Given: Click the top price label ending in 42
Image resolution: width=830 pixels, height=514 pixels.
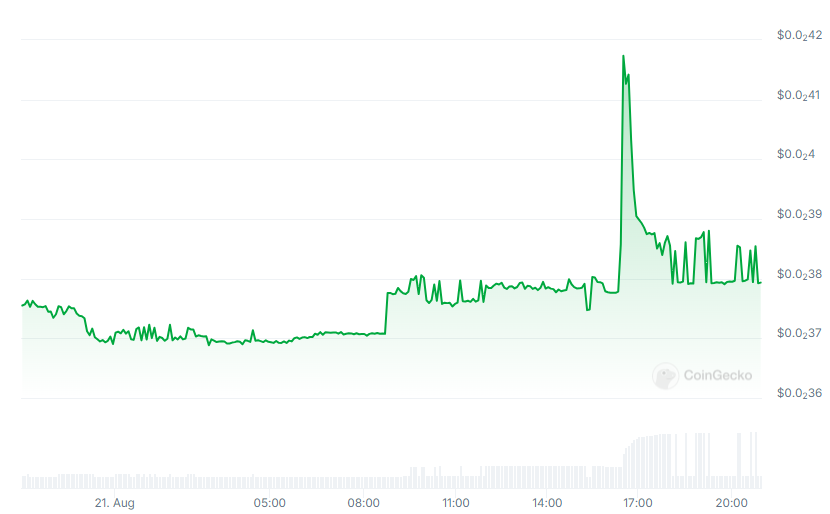Looking at the screenshot, I should pyautogui.click(x=799, y=35).
